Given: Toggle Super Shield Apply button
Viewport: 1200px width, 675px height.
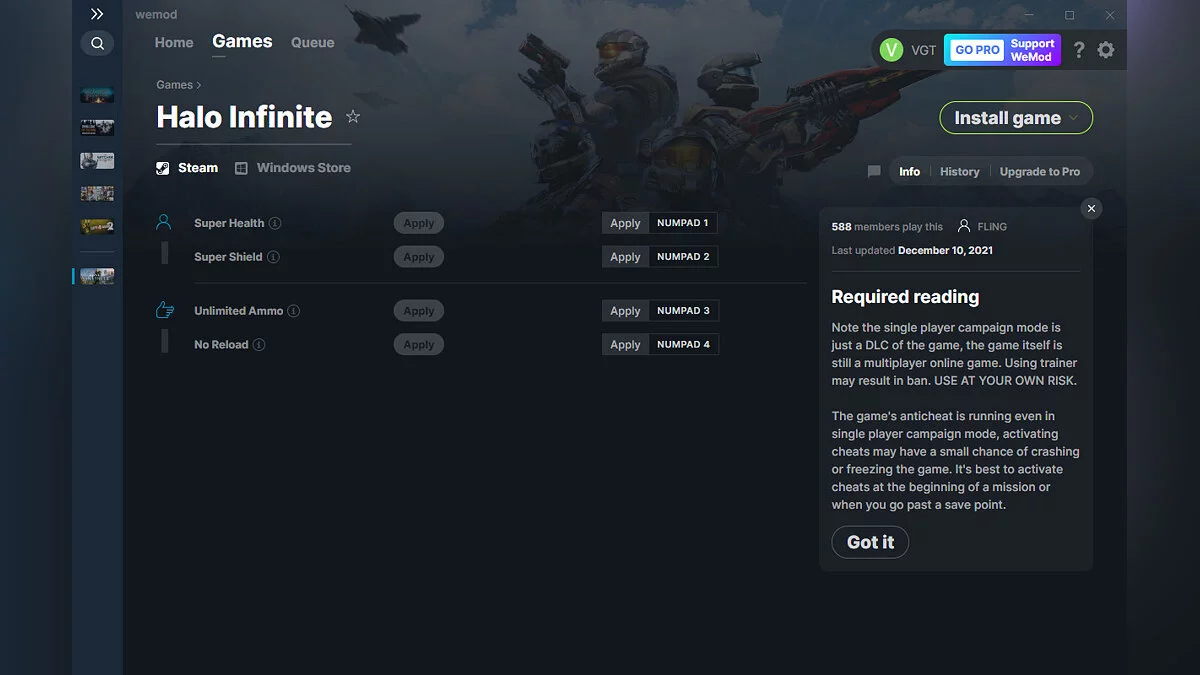Looking at the screenshot, I should (418, 257).
